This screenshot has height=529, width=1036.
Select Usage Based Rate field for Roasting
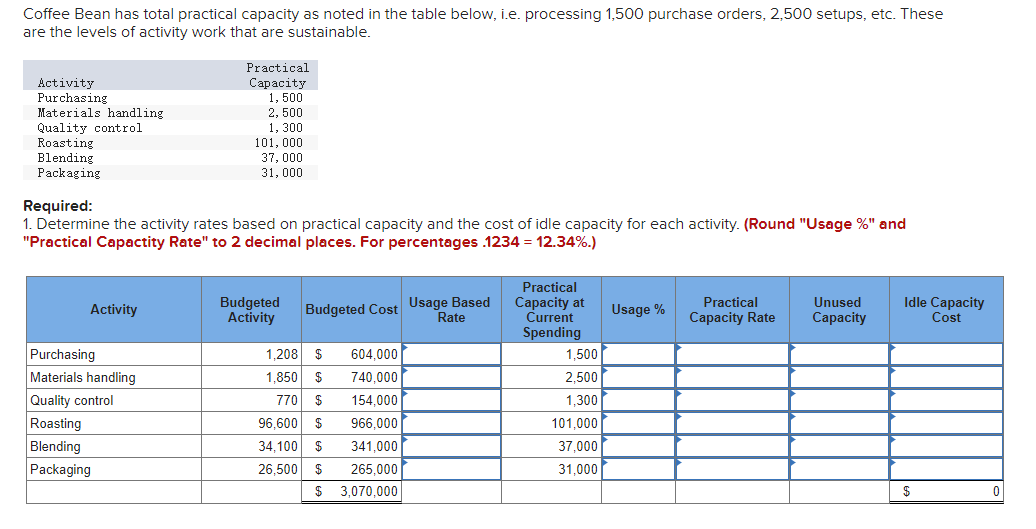452,423
